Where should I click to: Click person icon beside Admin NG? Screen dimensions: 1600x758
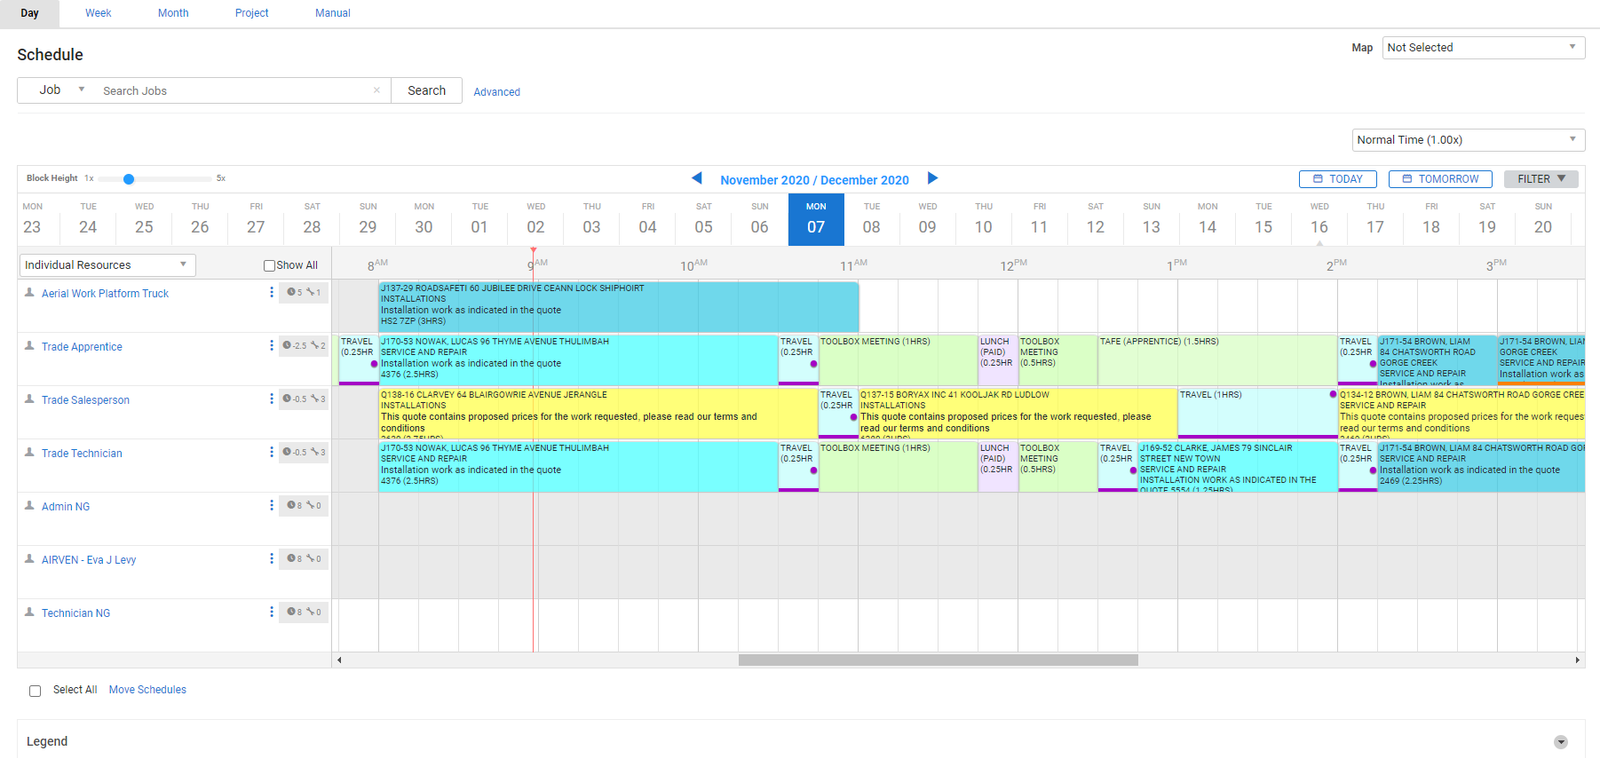29,505
